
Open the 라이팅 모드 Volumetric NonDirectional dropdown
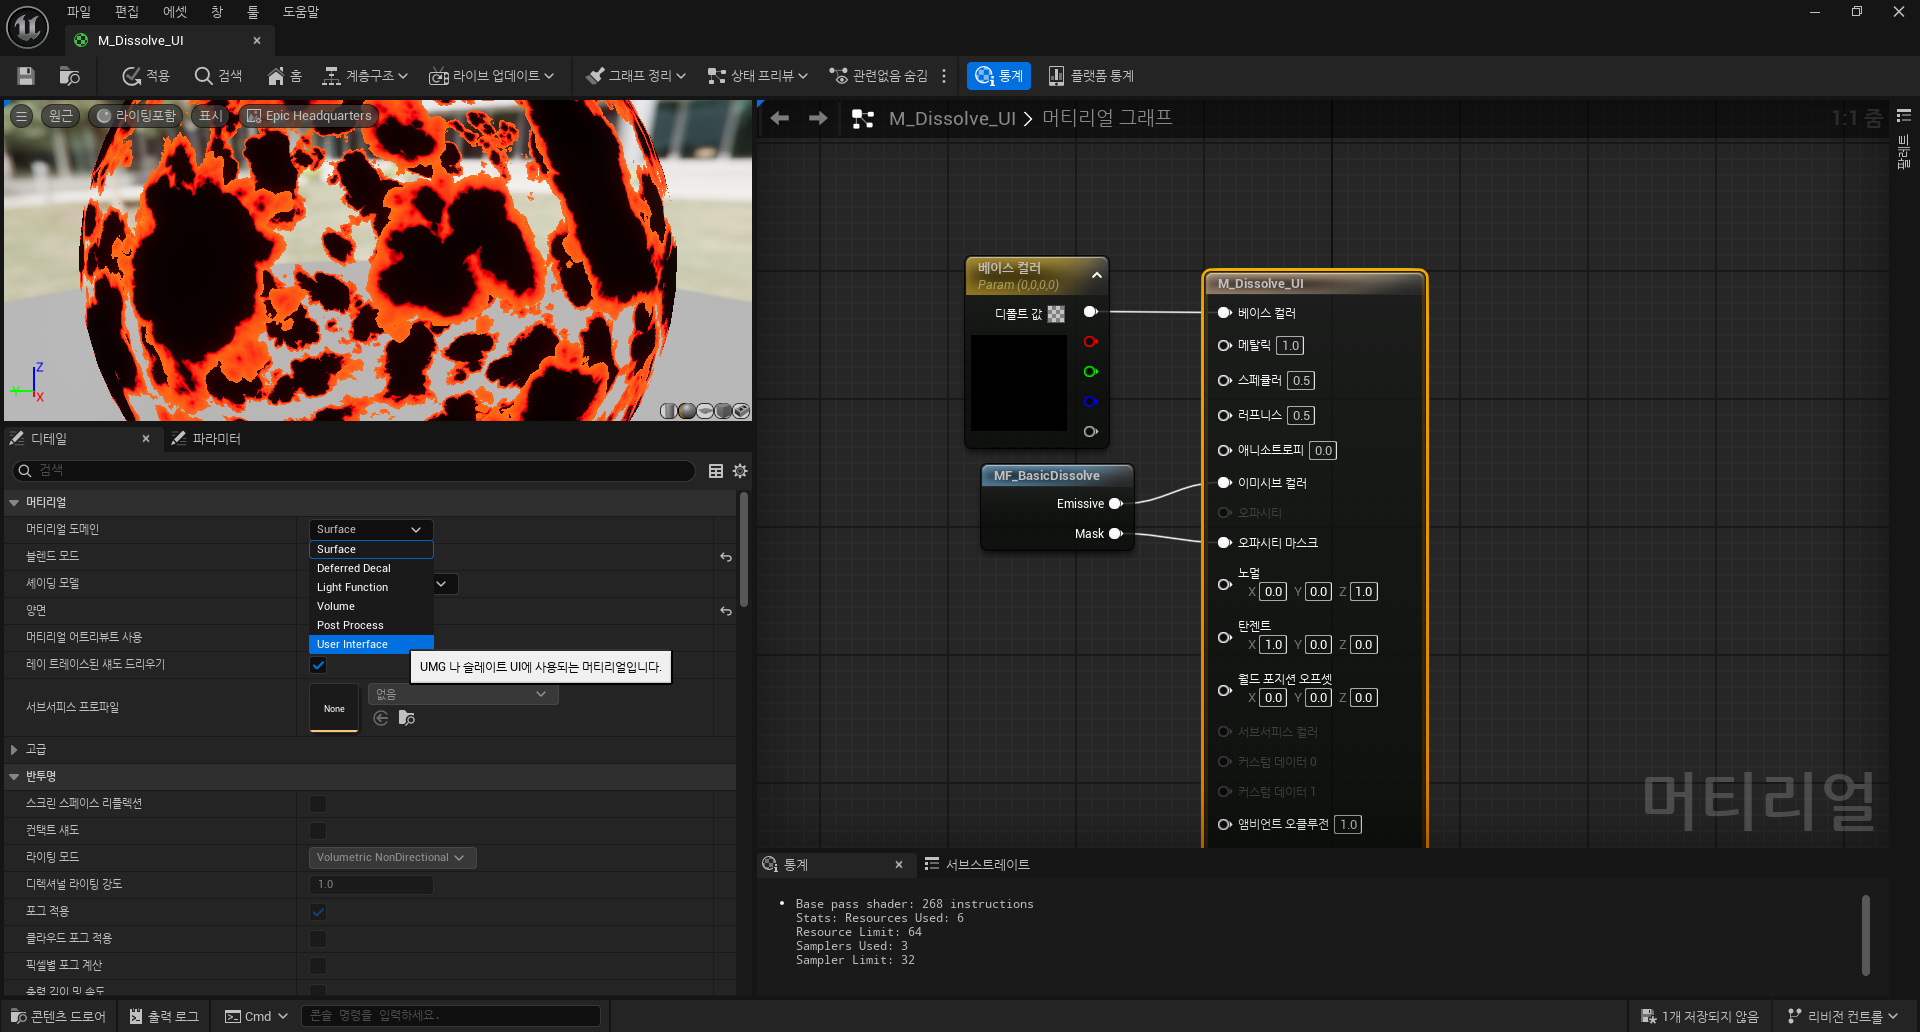click(392, 858)
